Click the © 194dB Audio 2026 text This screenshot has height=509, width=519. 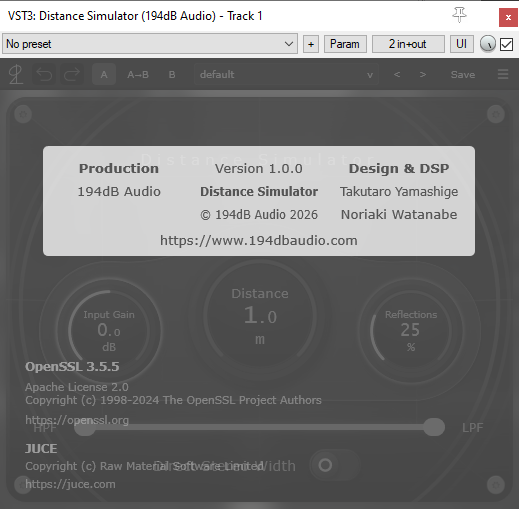coord(259,214)
